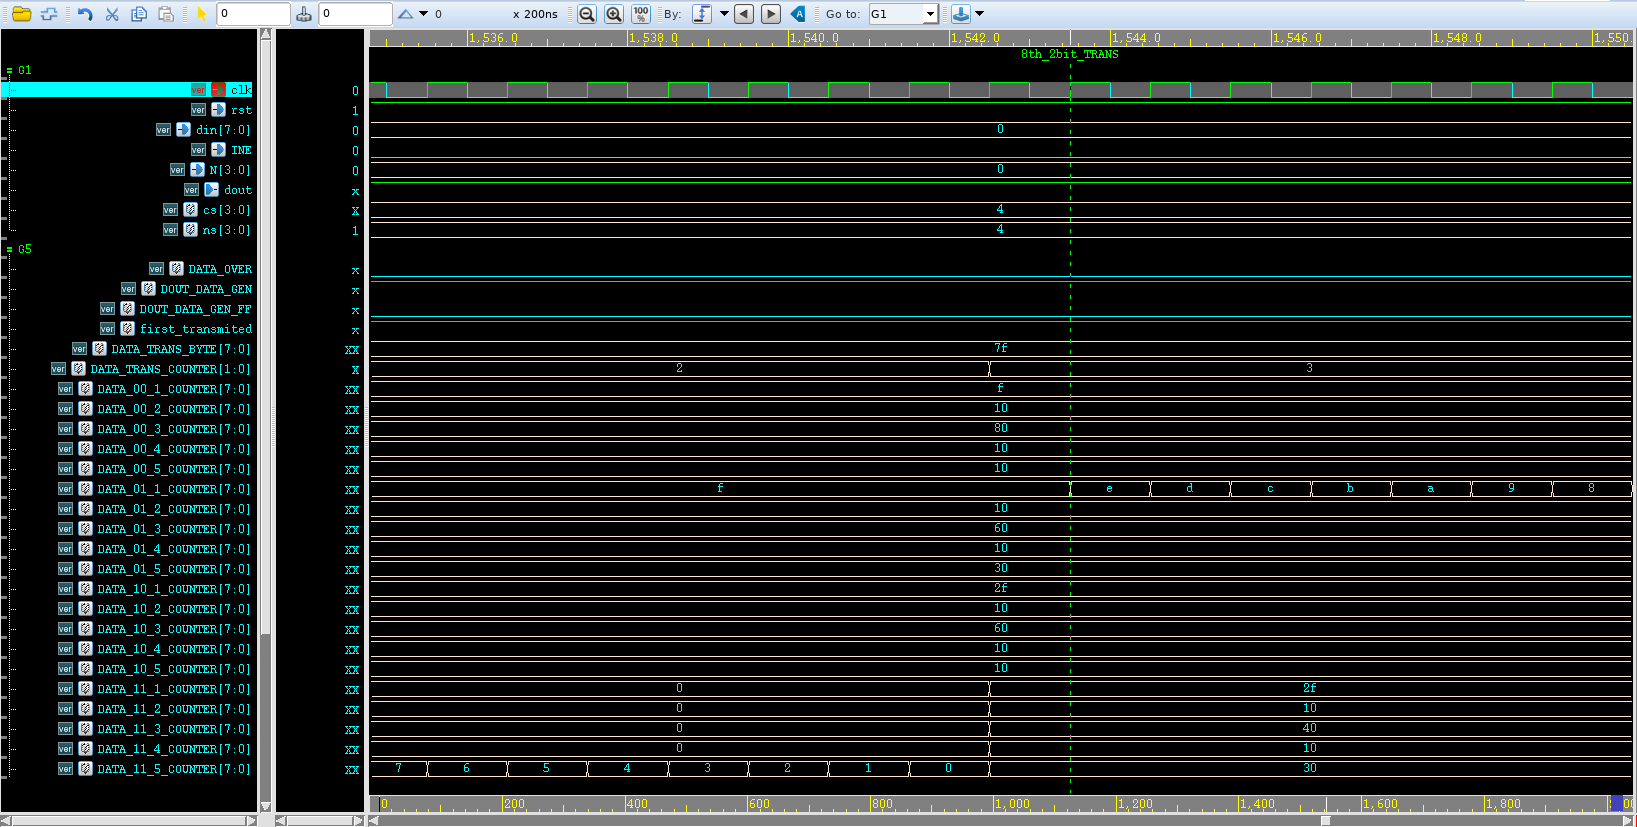Click the reload waveform icon
Image resolution: width=1637 pixels, height=827 pixels.
(49, 14)
